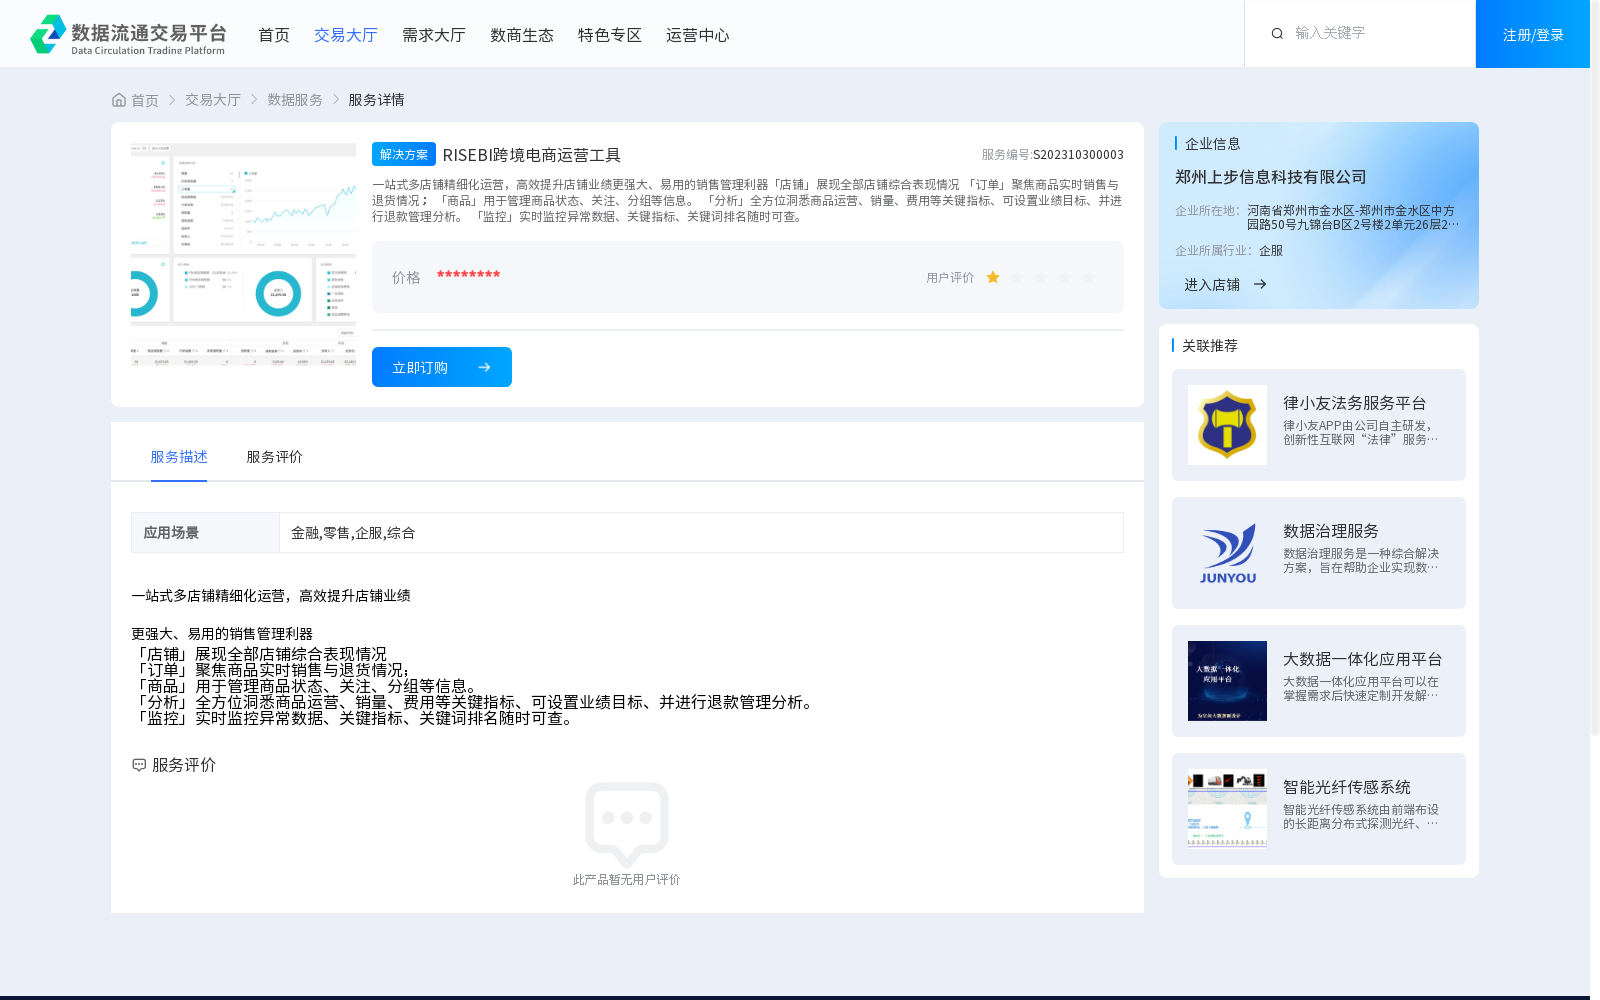The height and width of the screenshot is (1000, 1600).
Task: Click the 金融,零售,企服,综合 cell
Action: [701, 533]
